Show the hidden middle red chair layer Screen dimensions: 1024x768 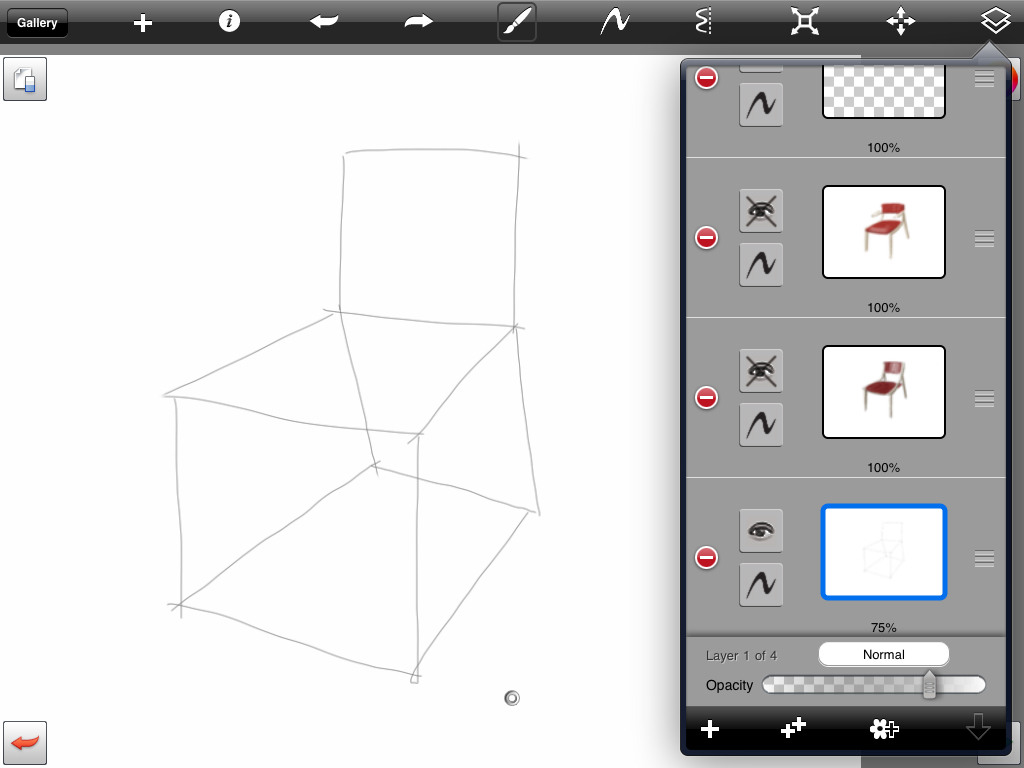pos(761,371)
